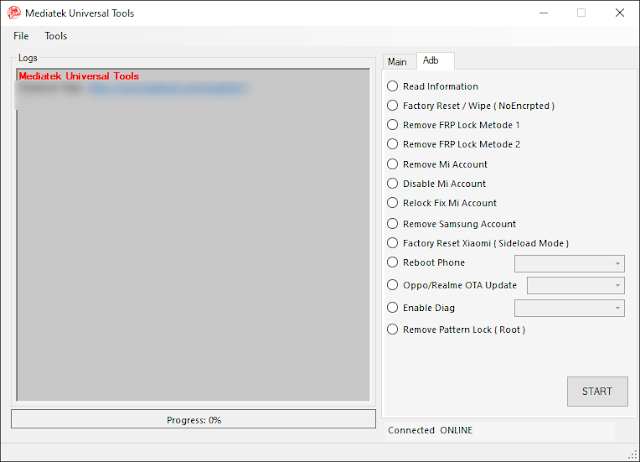
Task: Click the Progress: 0% bar
Action: click(193, 419)
